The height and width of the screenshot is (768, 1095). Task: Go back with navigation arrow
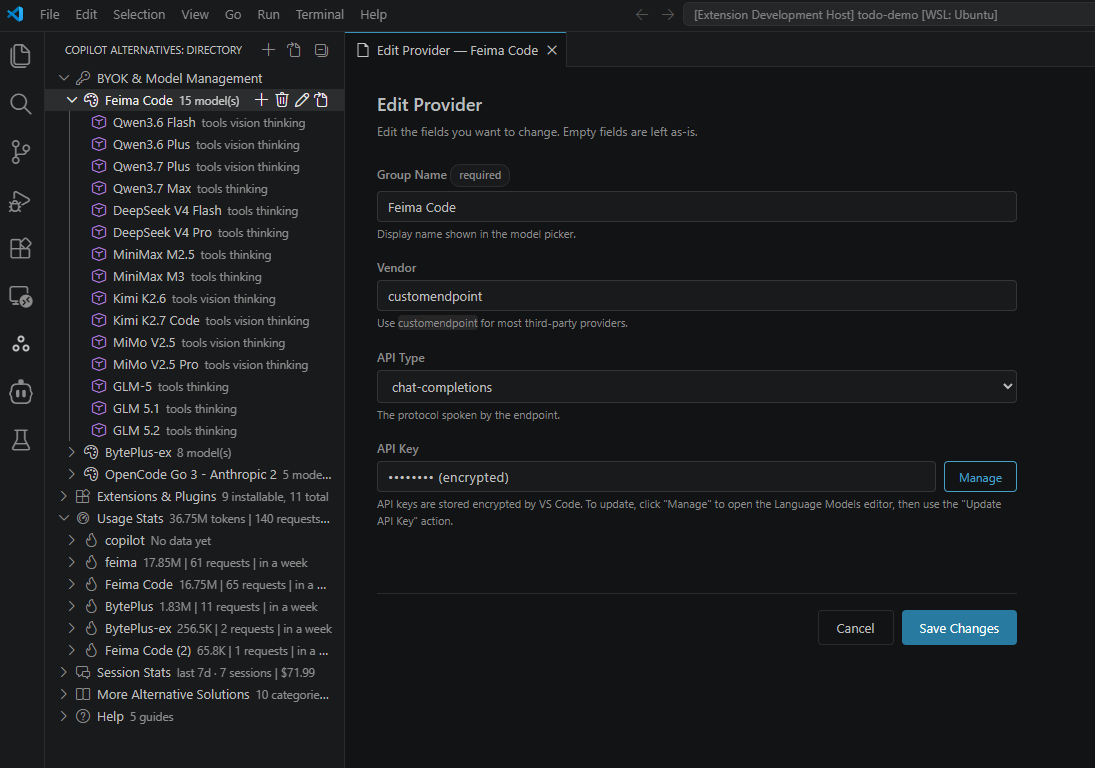click(x=642, y=14)
